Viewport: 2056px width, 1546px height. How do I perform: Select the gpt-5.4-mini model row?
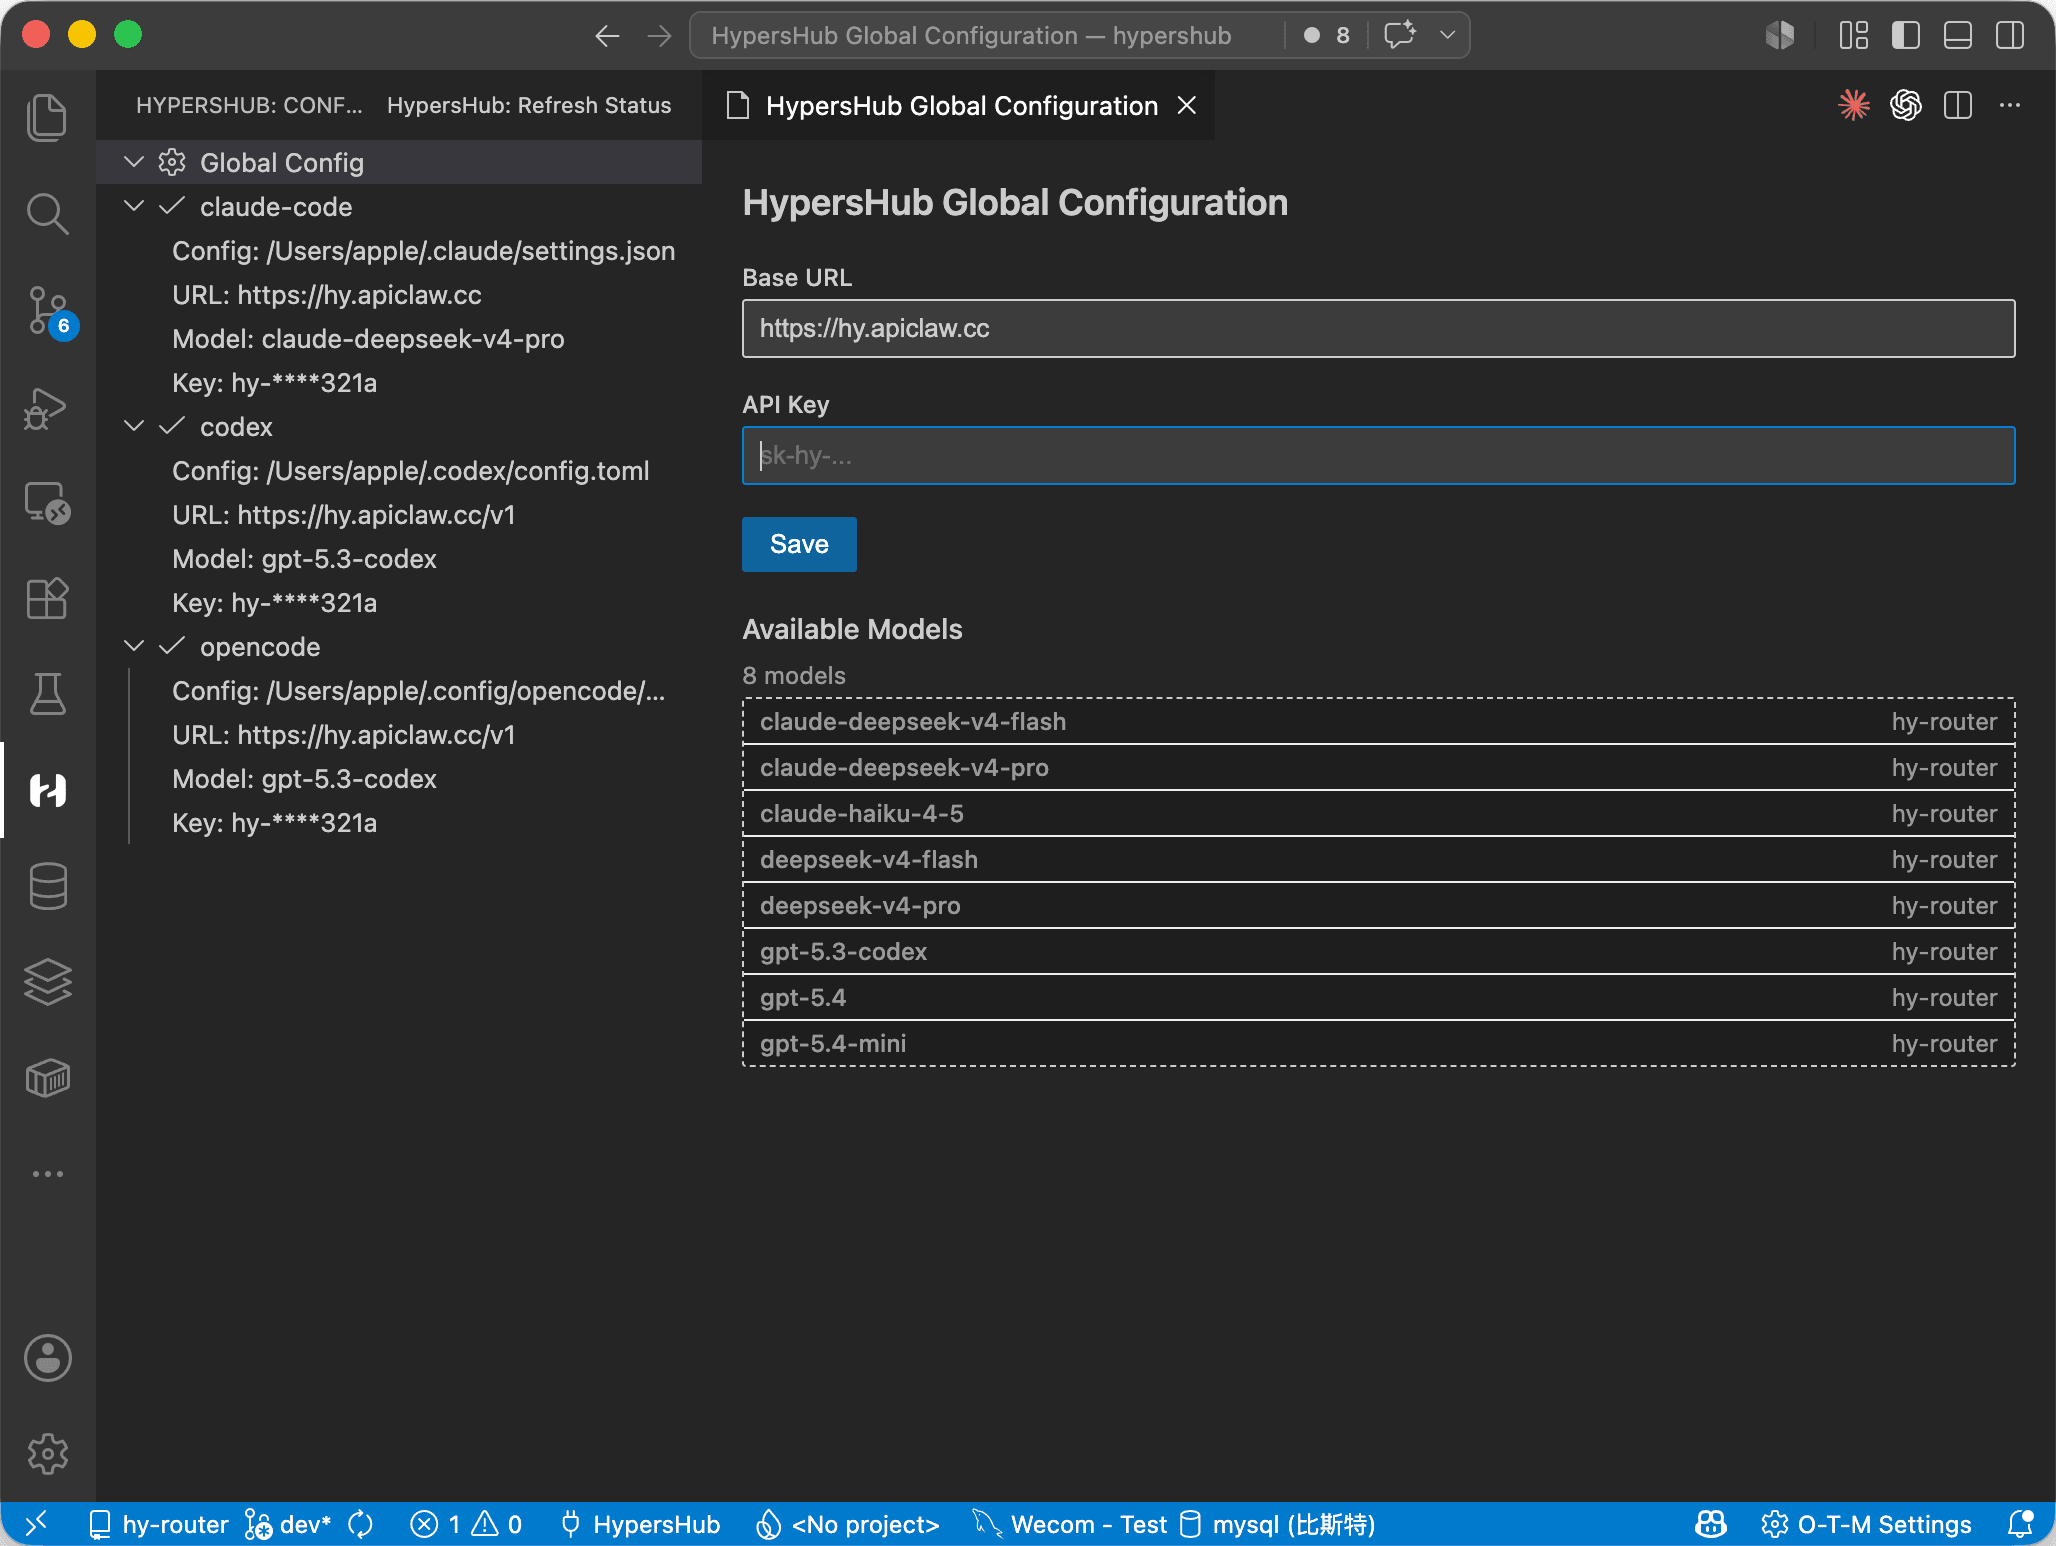[x=1378, y=1044]
